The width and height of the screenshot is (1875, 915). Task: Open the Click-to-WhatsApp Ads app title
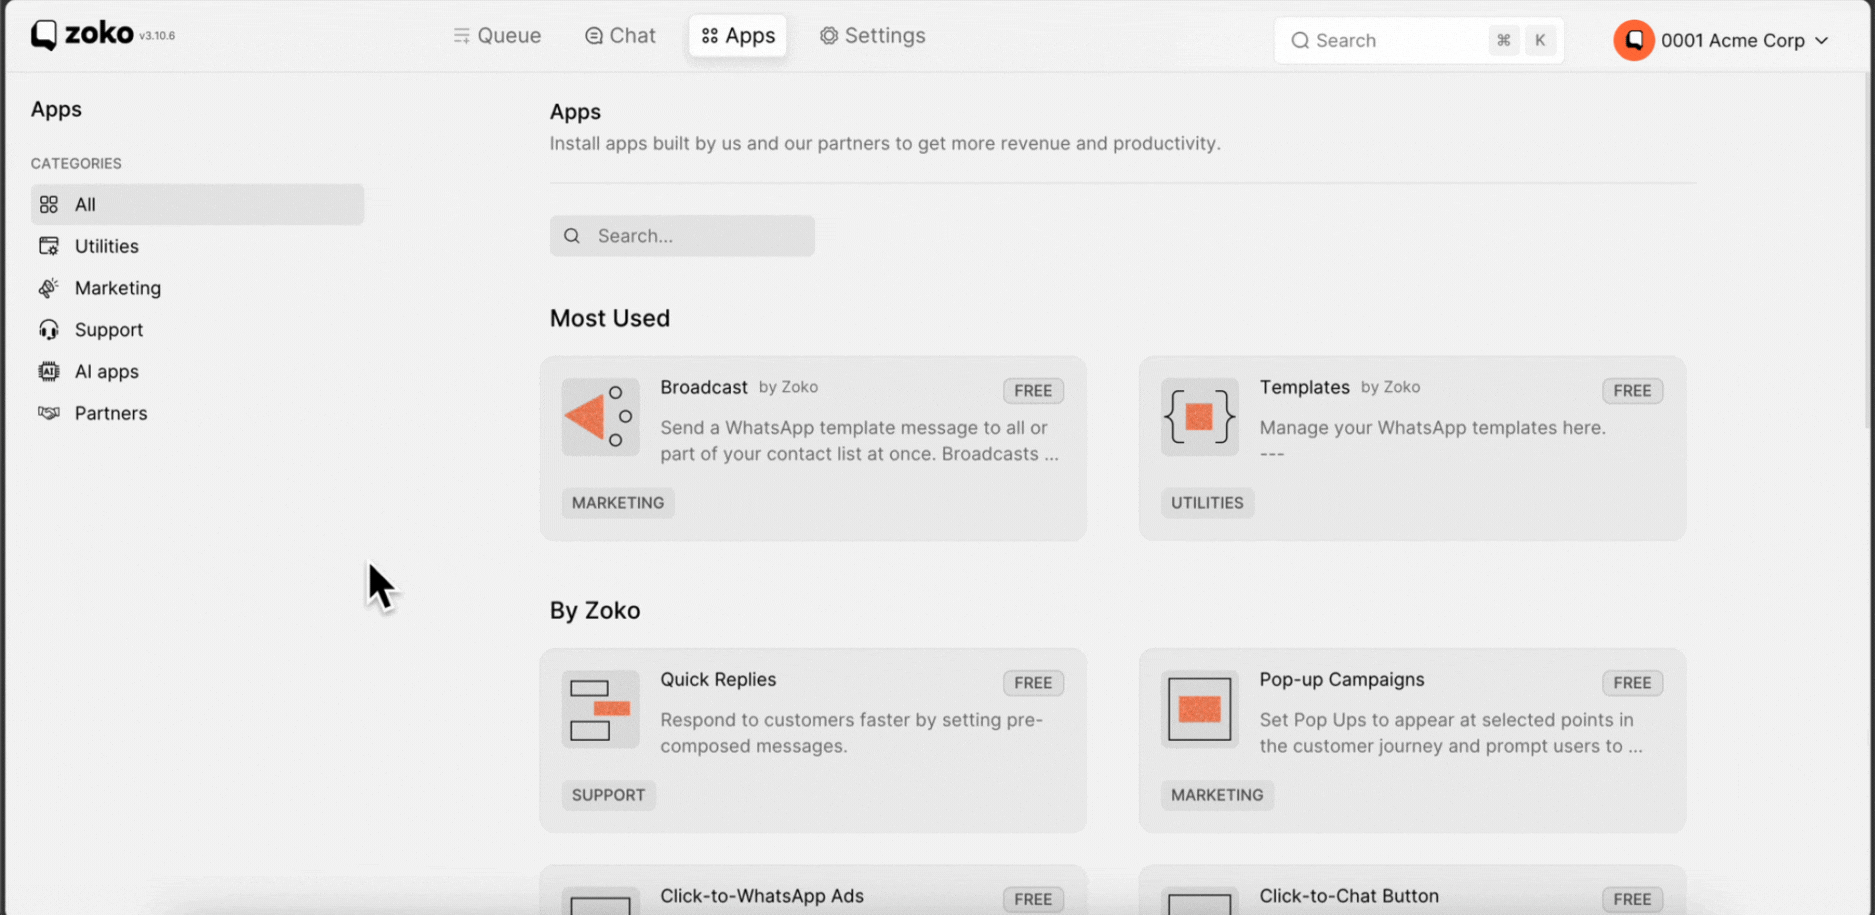tap(762, 896)
